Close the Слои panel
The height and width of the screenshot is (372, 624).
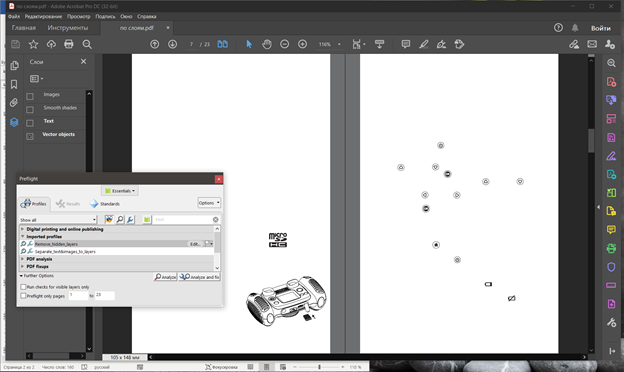84,62
